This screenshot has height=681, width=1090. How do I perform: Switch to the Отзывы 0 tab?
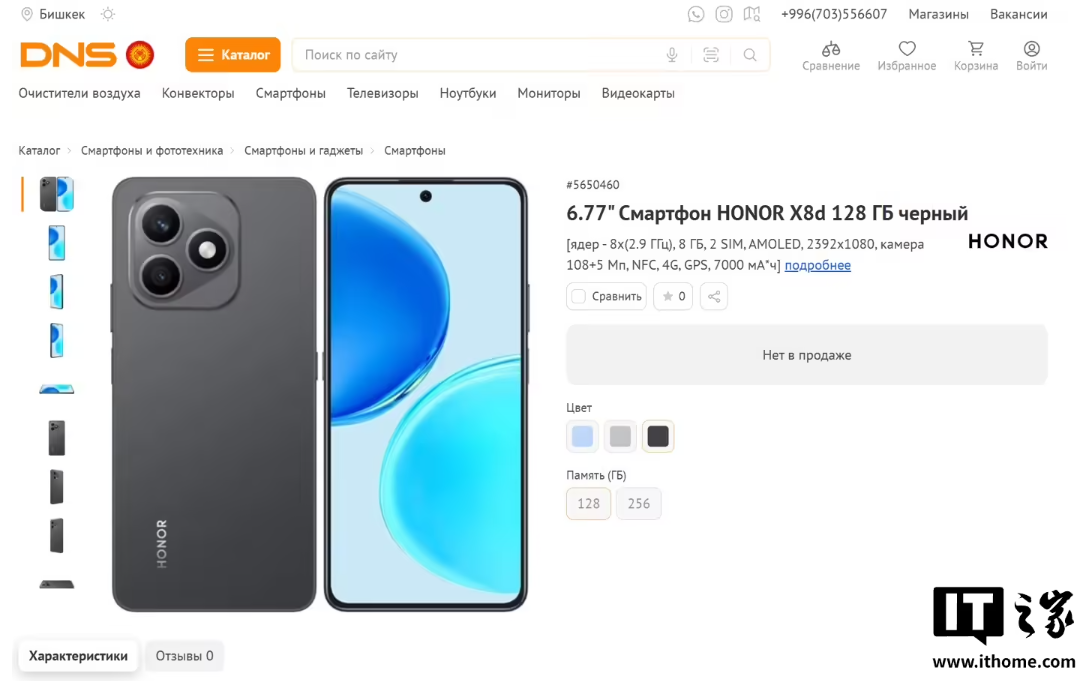point(184,656)
